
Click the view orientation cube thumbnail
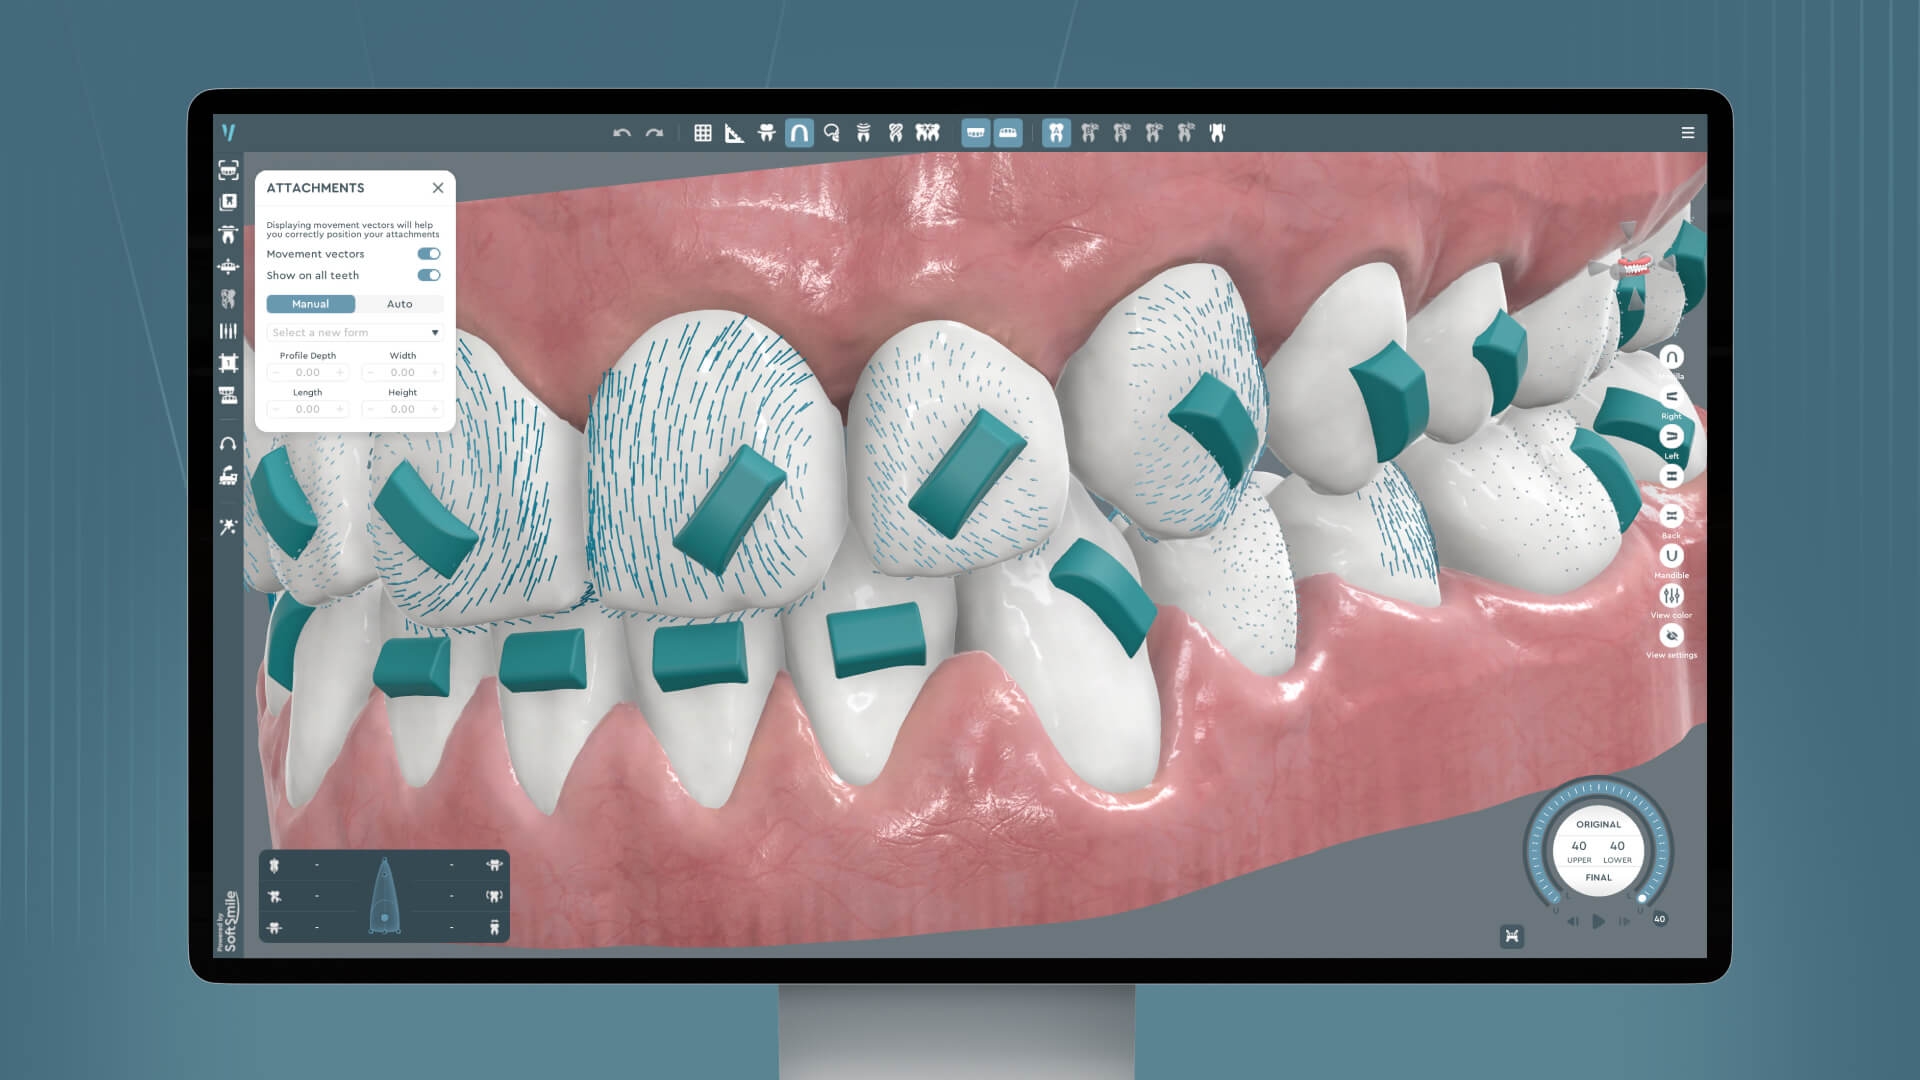(x=1634, y=268)
